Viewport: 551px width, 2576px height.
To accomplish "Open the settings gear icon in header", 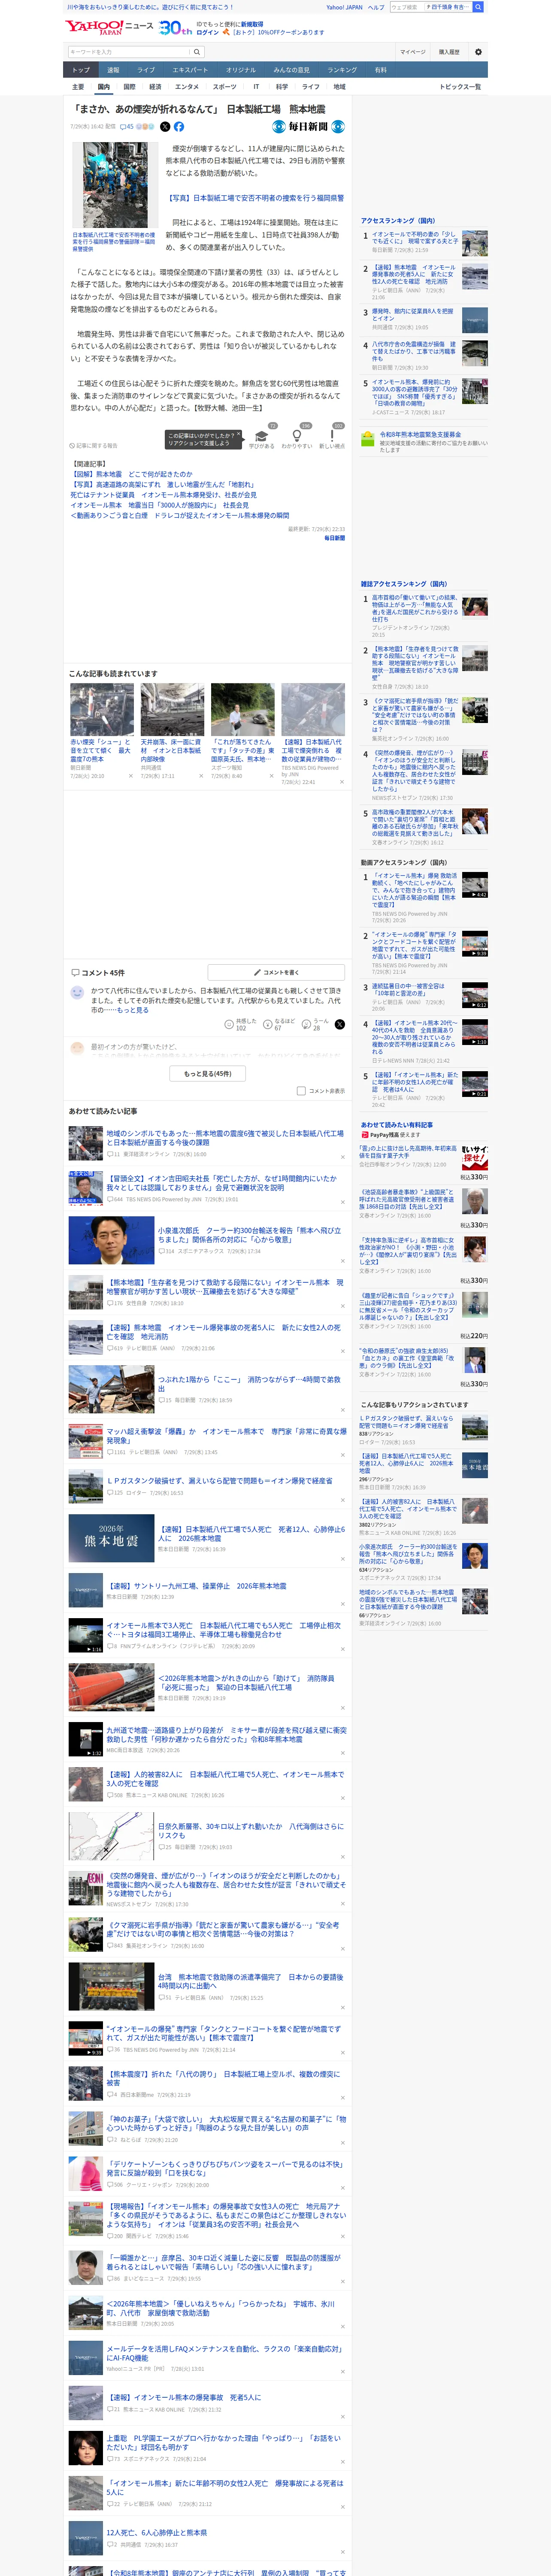I will (478, 52).
